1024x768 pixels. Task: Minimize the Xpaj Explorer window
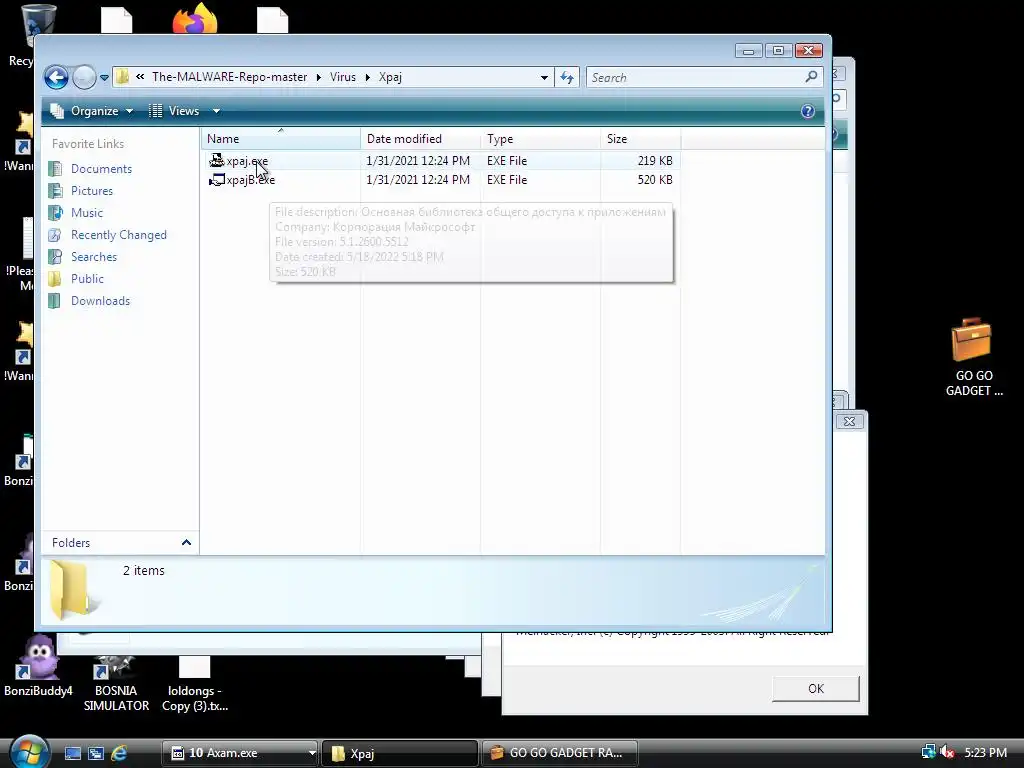tap(748, 51)
